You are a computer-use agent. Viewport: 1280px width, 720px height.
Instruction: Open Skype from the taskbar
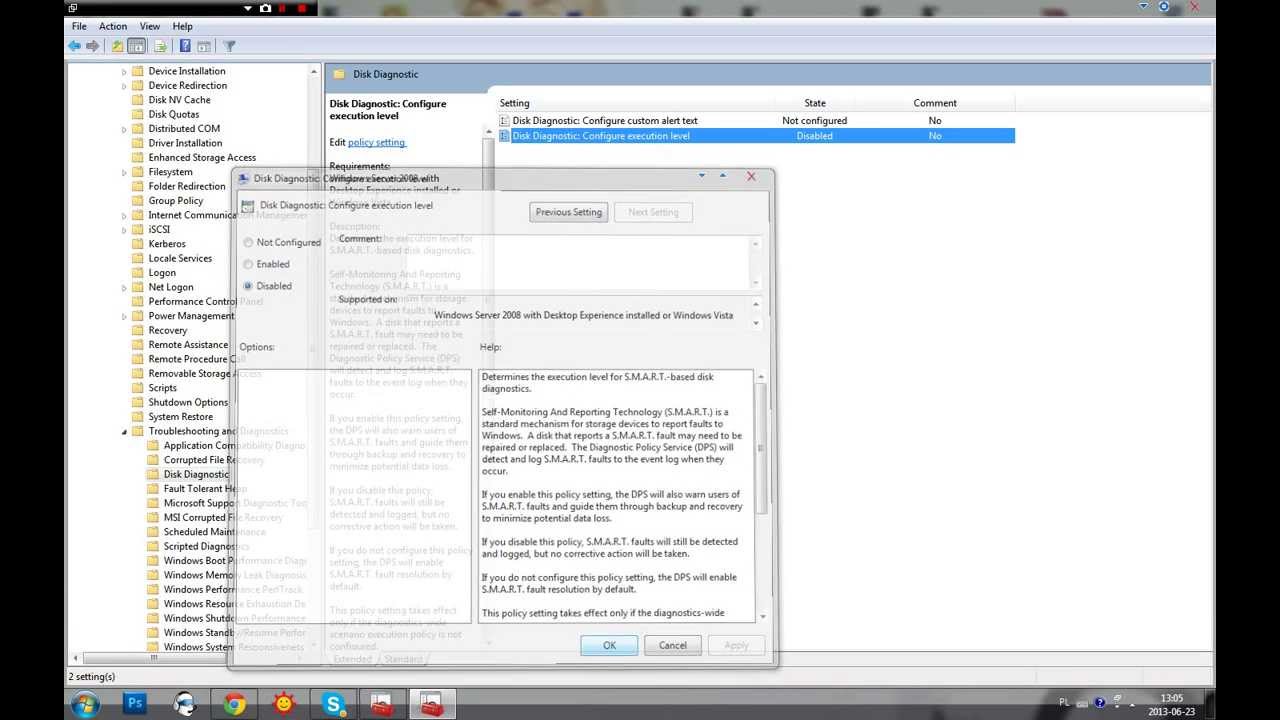point(334,704)
